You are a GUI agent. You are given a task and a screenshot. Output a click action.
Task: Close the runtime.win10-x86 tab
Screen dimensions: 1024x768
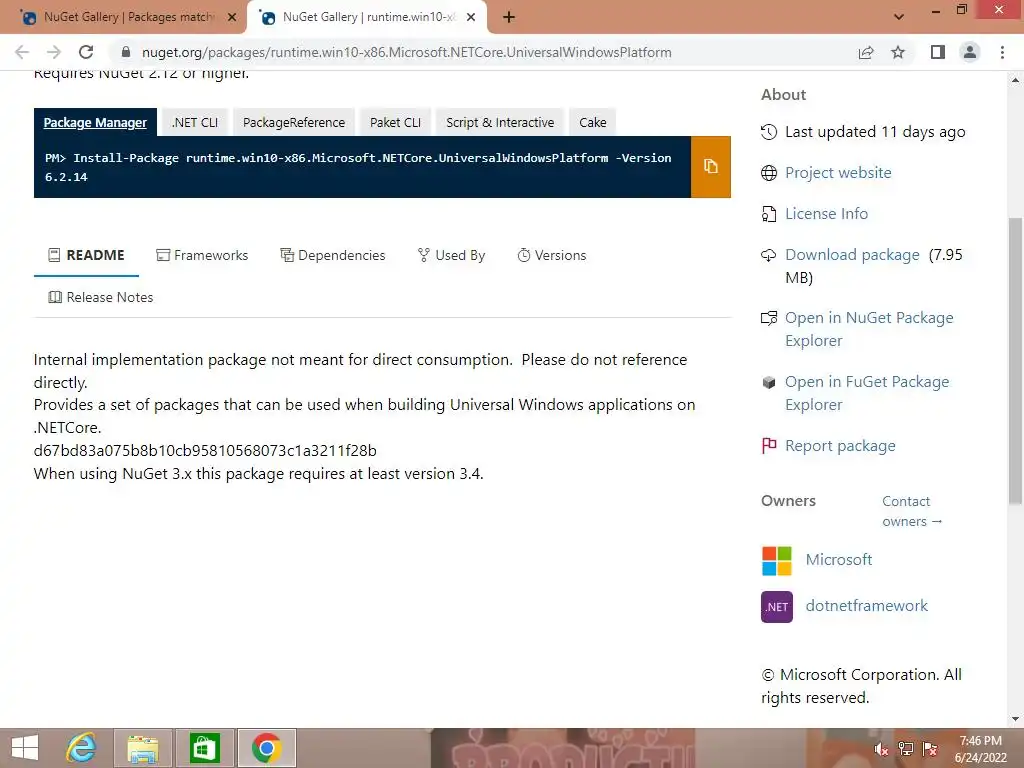[471, 18]
